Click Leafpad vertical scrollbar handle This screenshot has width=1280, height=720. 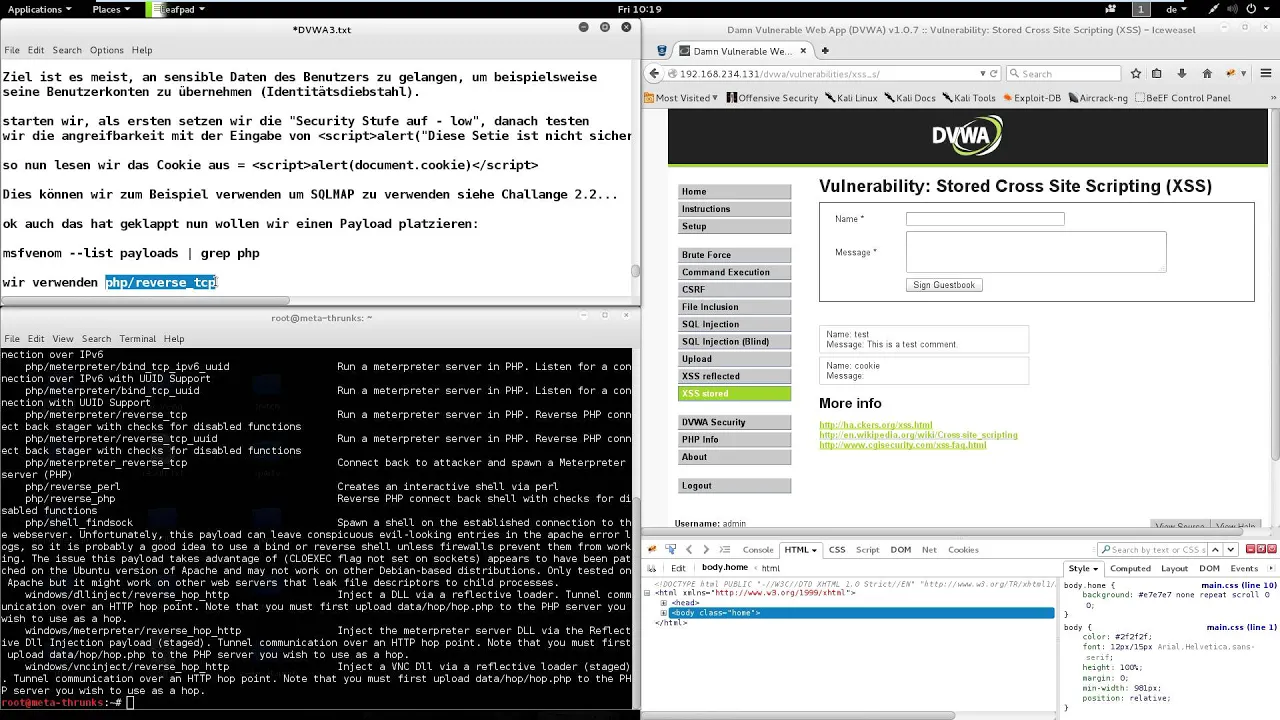[x=635, y=271]
